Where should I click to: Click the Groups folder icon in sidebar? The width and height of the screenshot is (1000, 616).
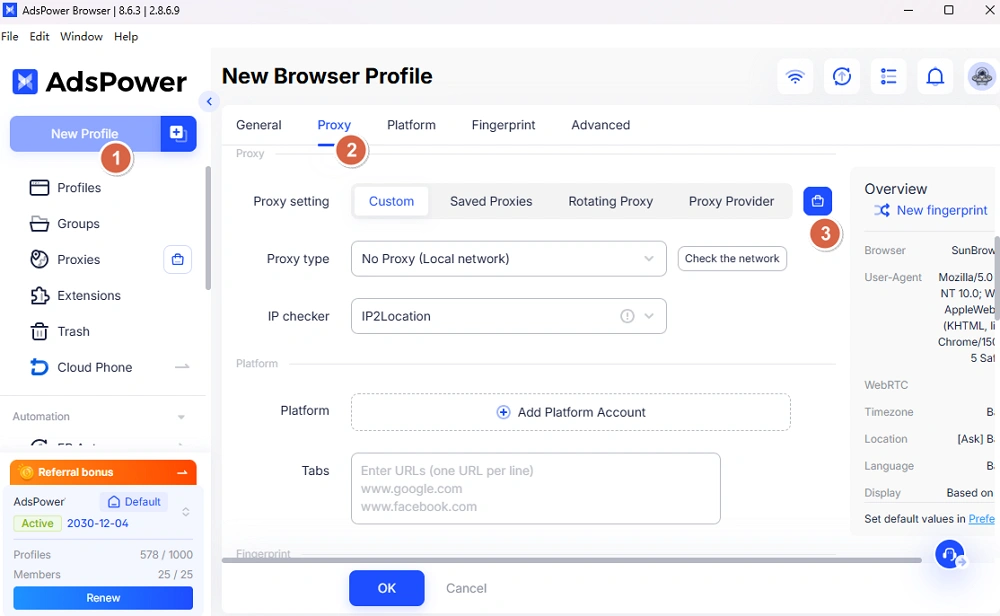[x=39, y=224]
